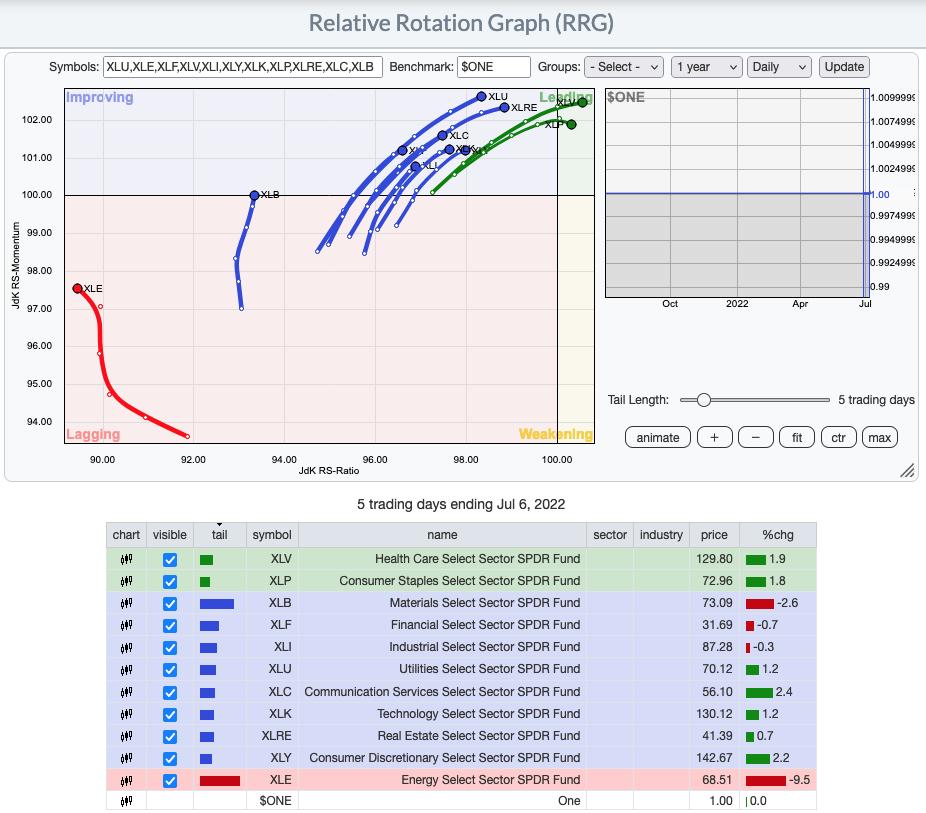This screenshot has width=926, height=813.
Task: Click the XLB data point on graph
Action: coord(254,195)
